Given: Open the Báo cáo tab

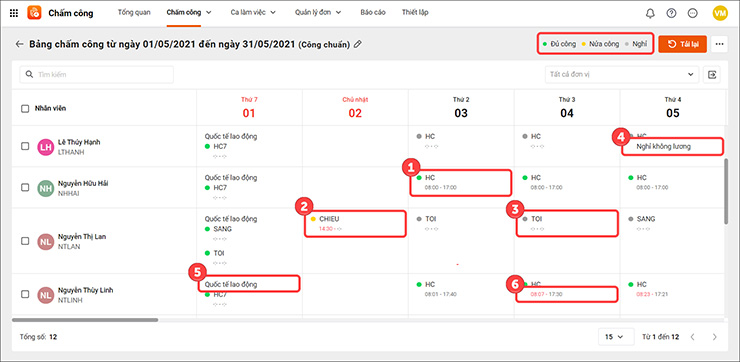Looking at the screenshot, I should pos(373,13).
